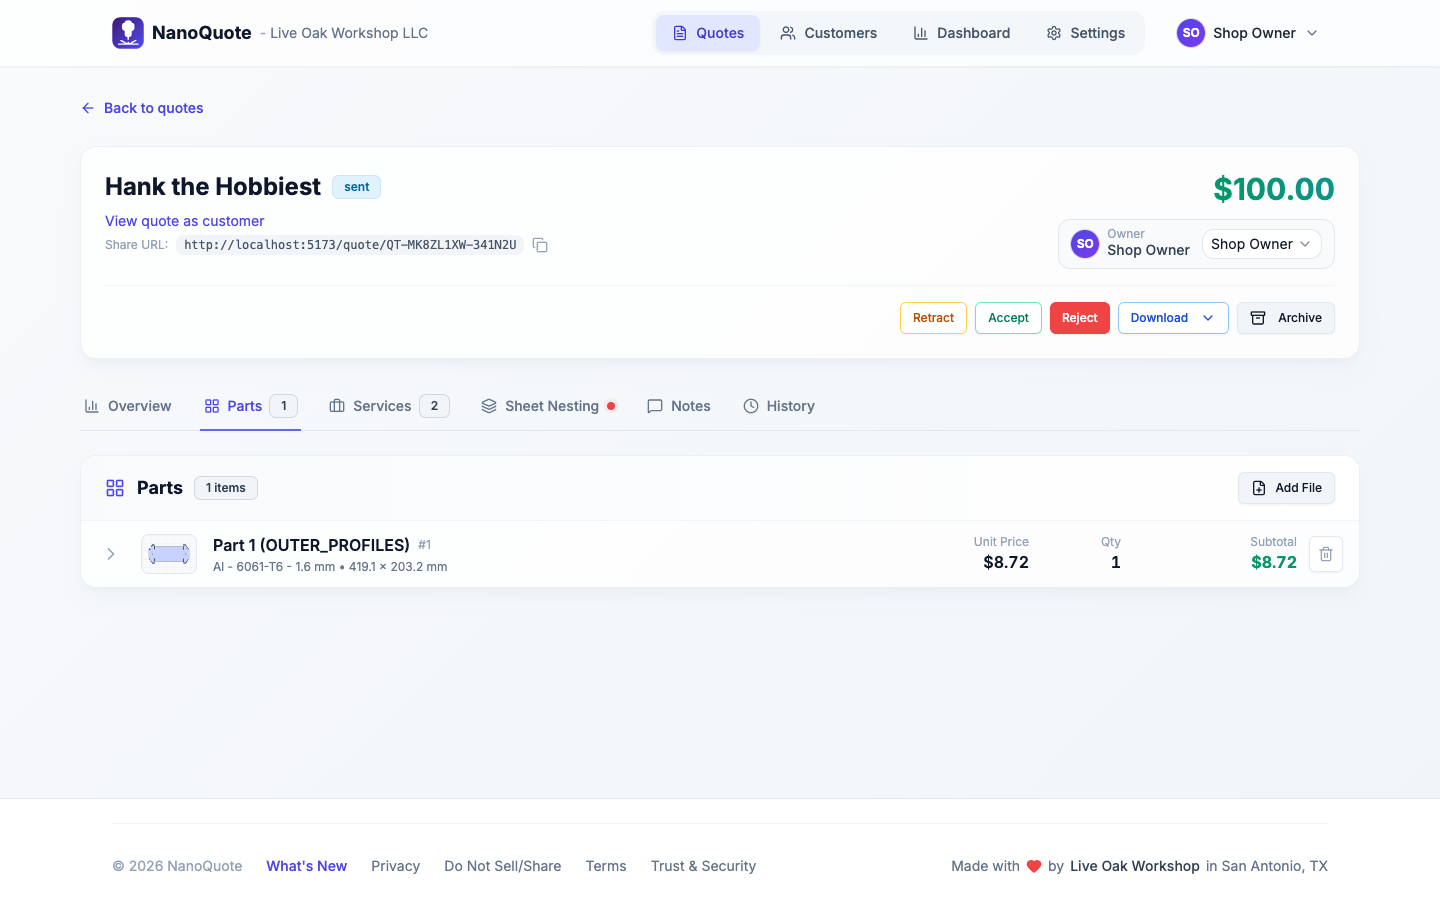Click the back arrow icon
Viewport: 1440px width, 900px height.
point(88,108)
